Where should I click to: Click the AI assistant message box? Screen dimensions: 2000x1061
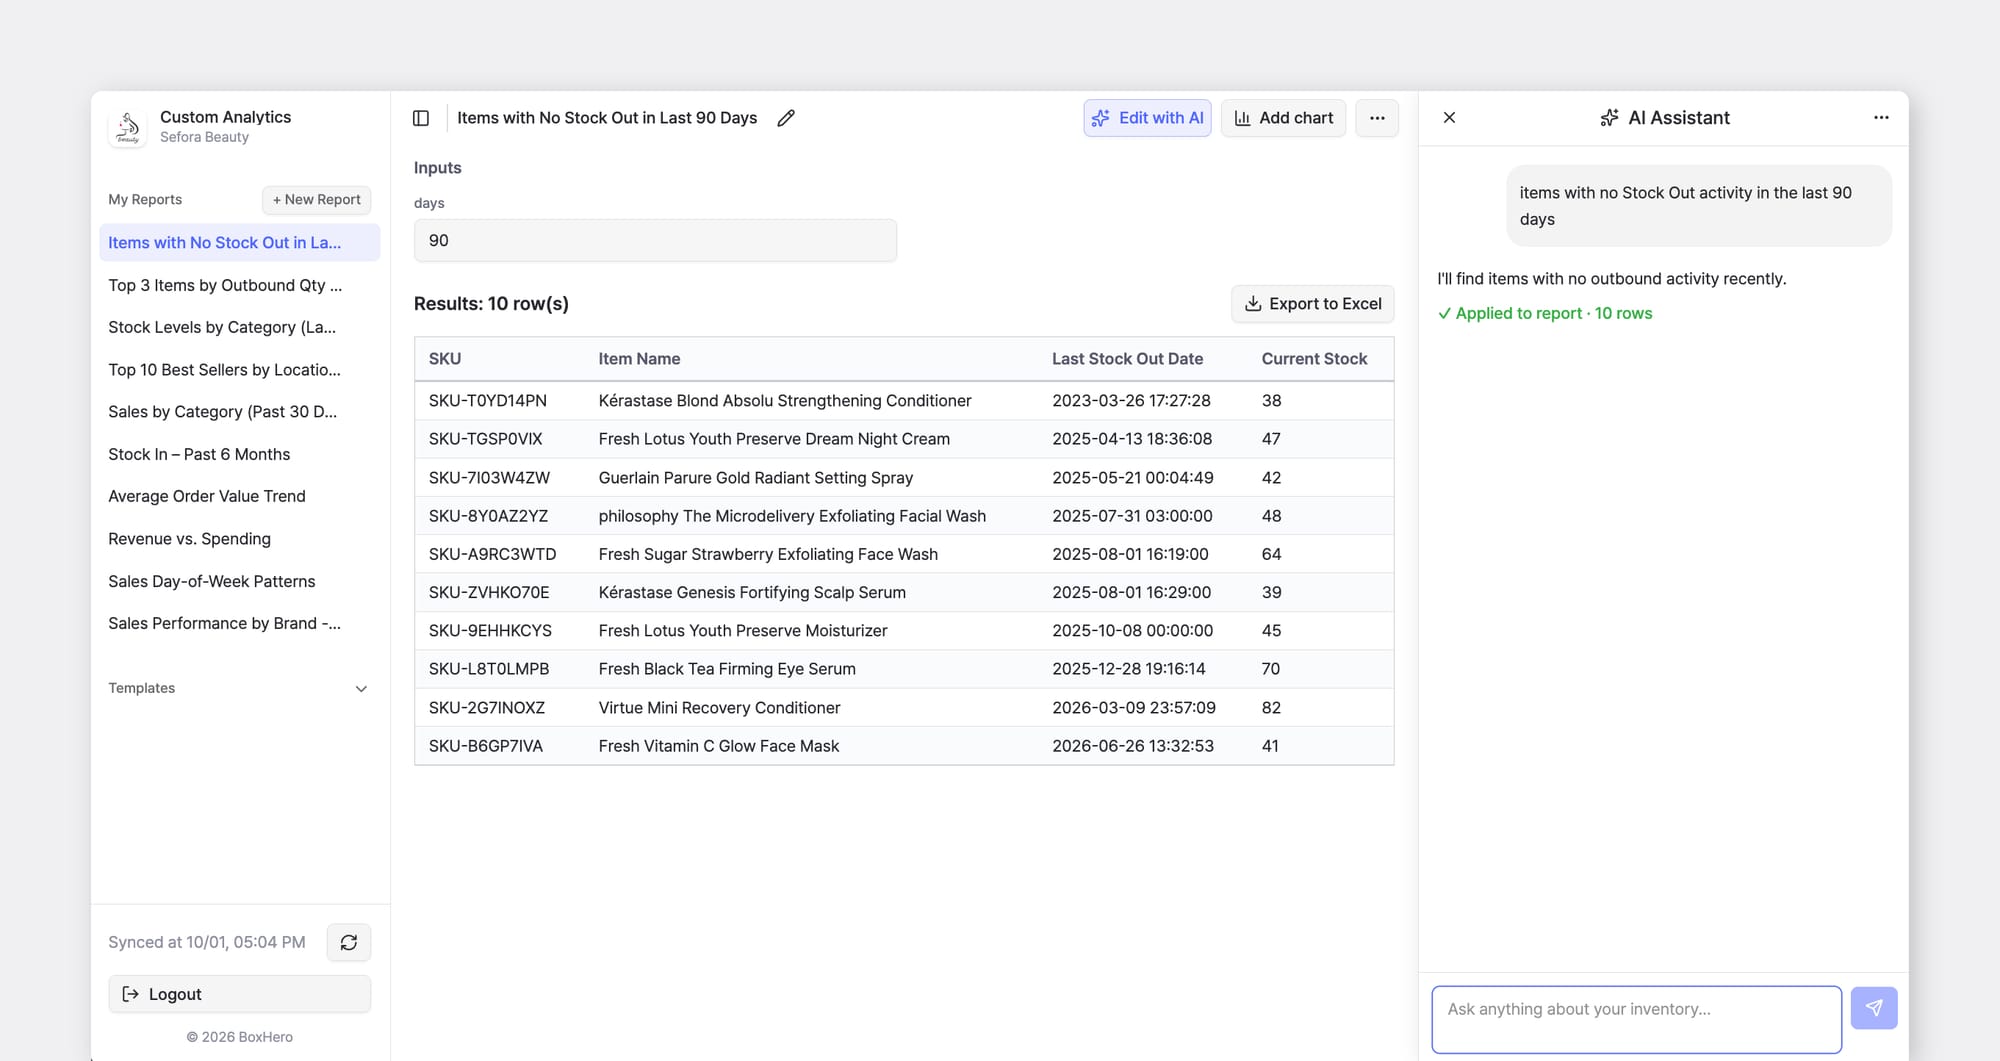[x=1636, y=1019]
